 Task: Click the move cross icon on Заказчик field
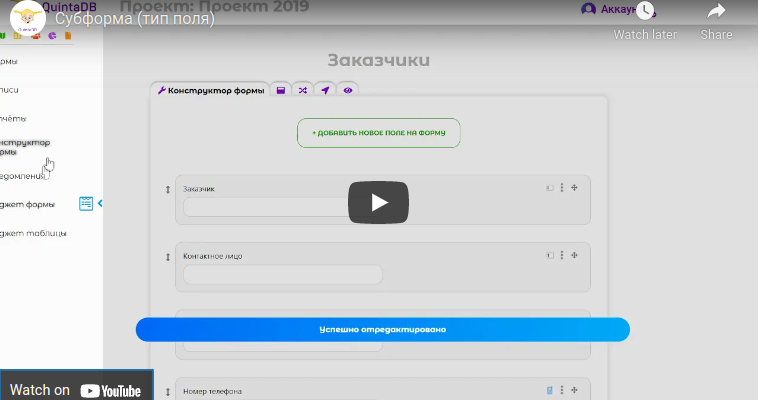[x=575, y=188]
